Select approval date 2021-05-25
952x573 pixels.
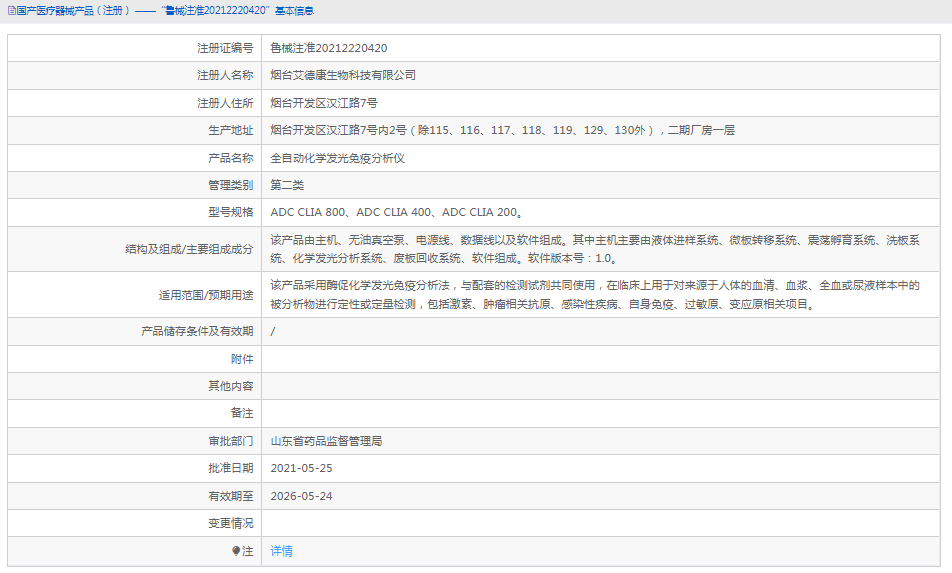(301, 468)
